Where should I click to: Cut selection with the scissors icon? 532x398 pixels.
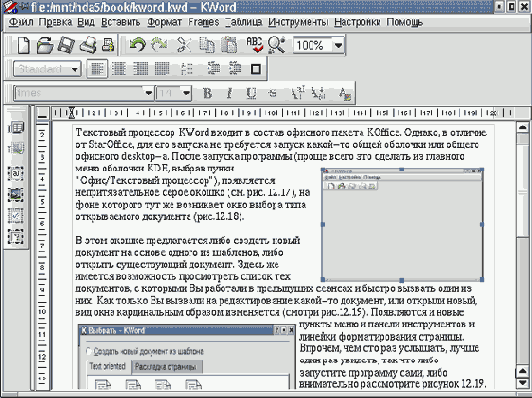point(184,45)
